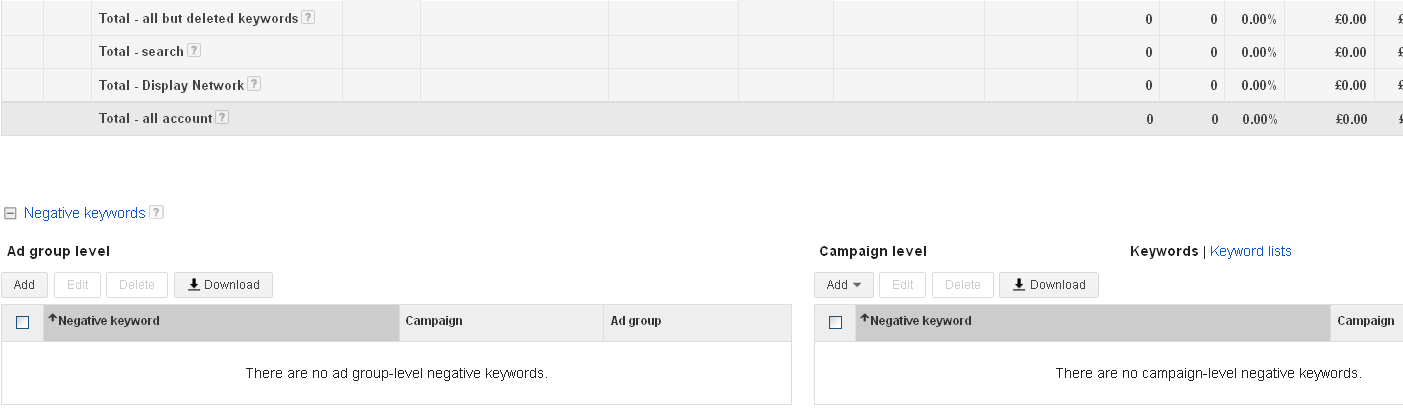Viewport: 1403px width, 420px height.
Task: Click help icon next to Total - all account
Action: (222, 118)
